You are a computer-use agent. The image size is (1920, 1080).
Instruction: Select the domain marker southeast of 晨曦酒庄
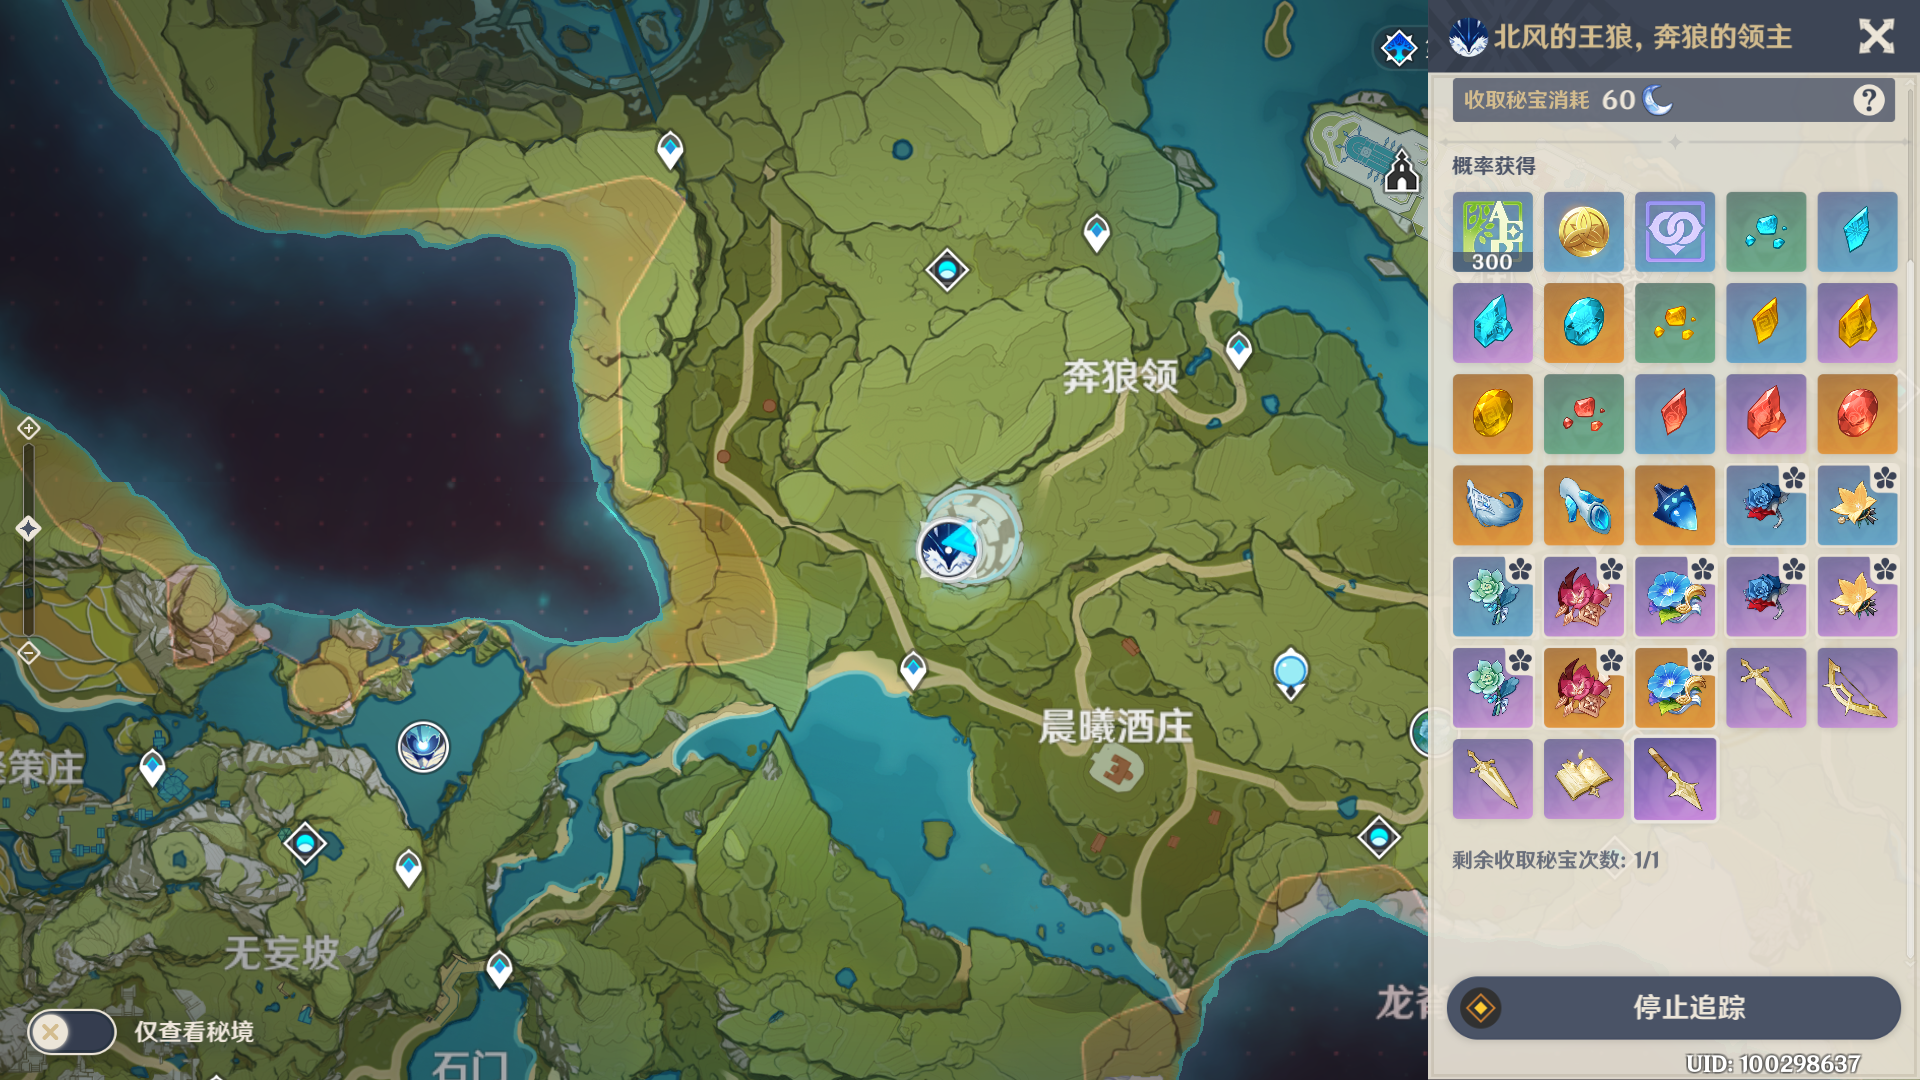[x=1379, y=837]
